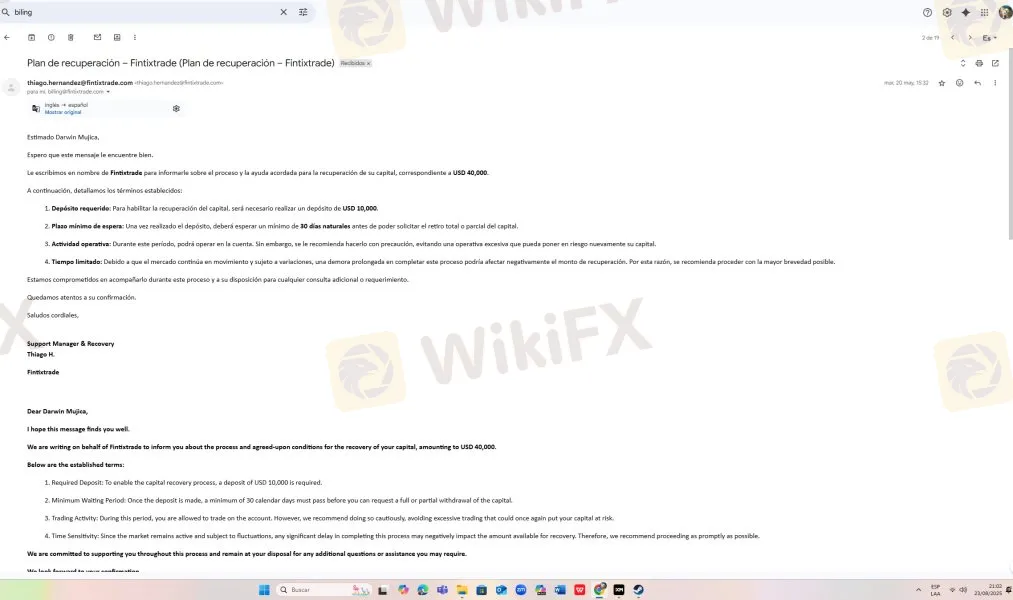
Task: Click the taskbar Buscar search box
Action: (x=324, y=590)
